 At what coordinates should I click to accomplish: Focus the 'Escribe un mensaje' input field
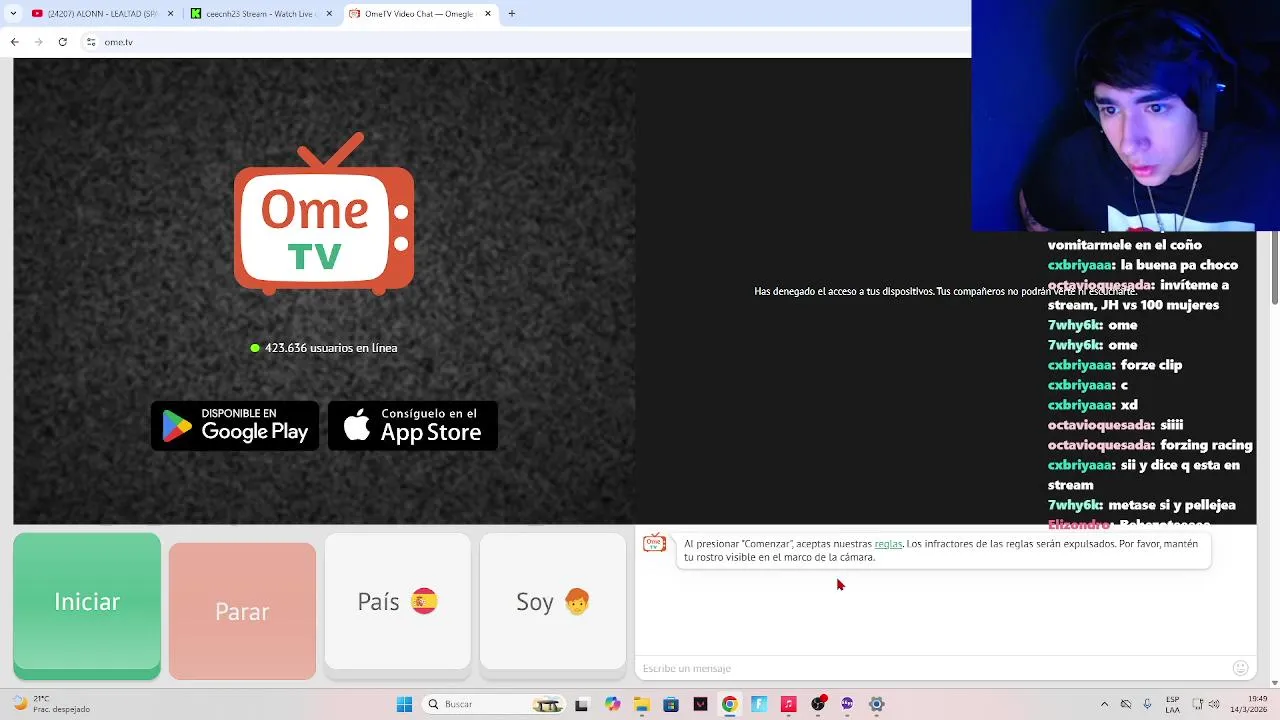click(935, 668)
